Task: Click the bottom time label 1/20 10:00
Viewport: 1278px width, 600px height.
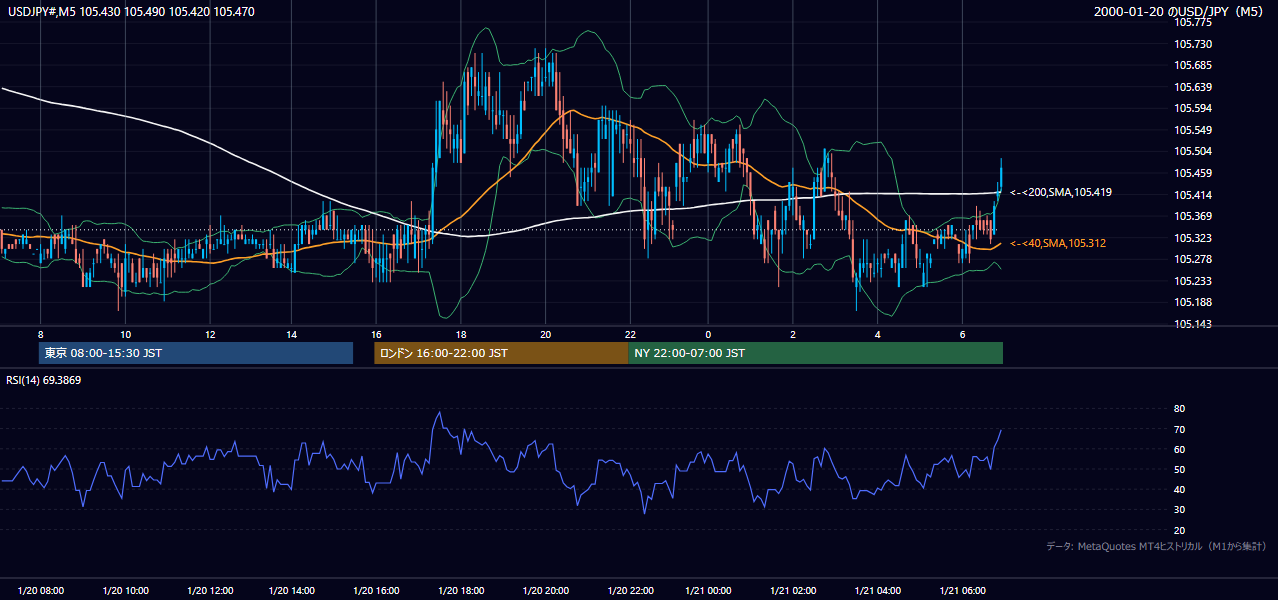Action: (125, 590)
